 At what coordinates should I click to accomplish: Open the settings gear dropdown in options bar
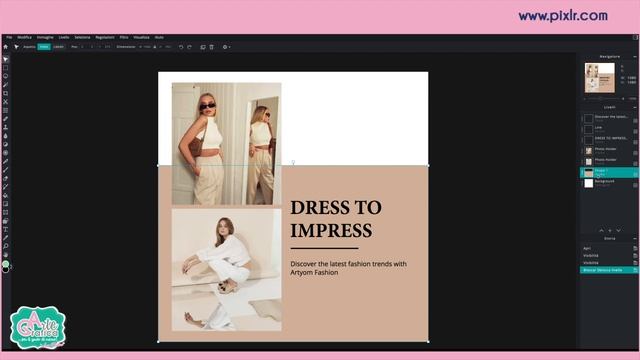point(226,47)
